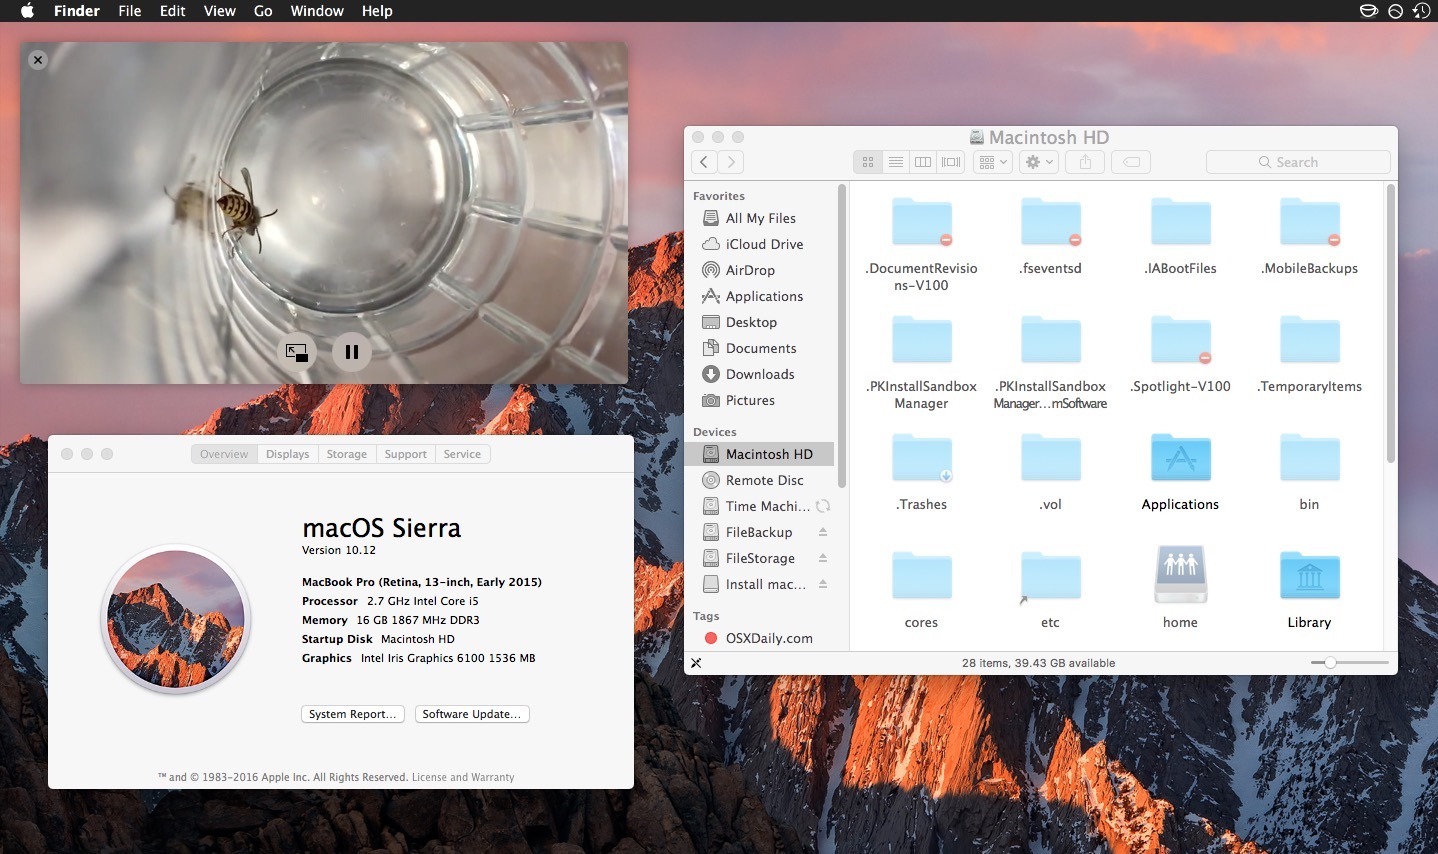The width and height of the screenshot is (1438, 854).
Task: Open the License and Warranty link
Action: coord(463,777)
